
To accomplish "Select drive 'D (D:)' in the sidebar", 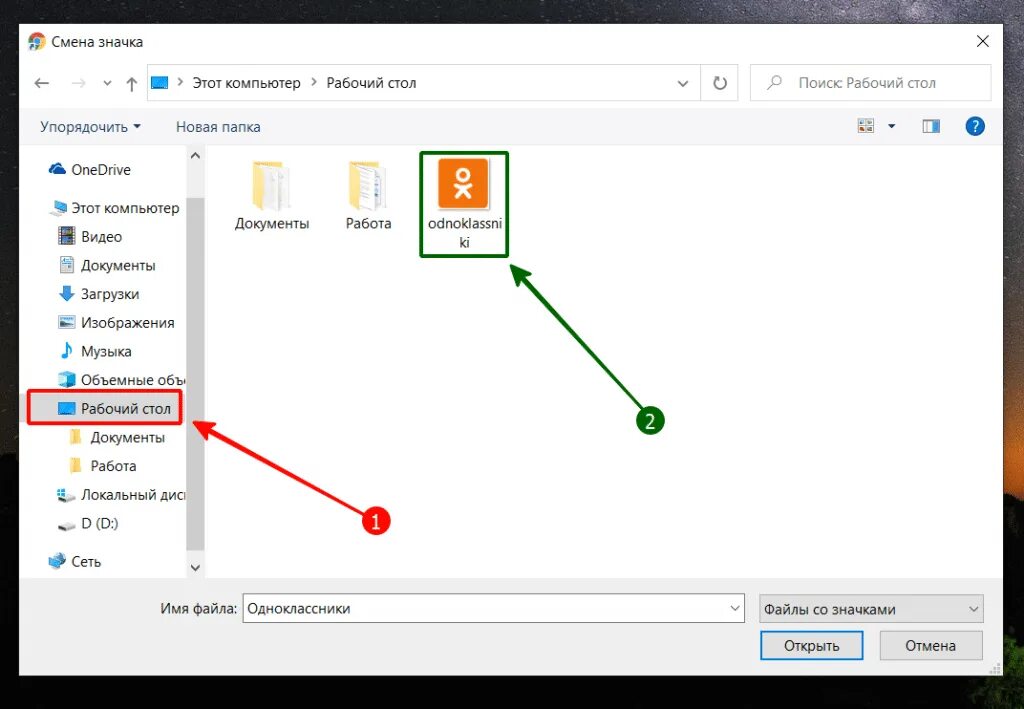I will (x=88, y=524).
